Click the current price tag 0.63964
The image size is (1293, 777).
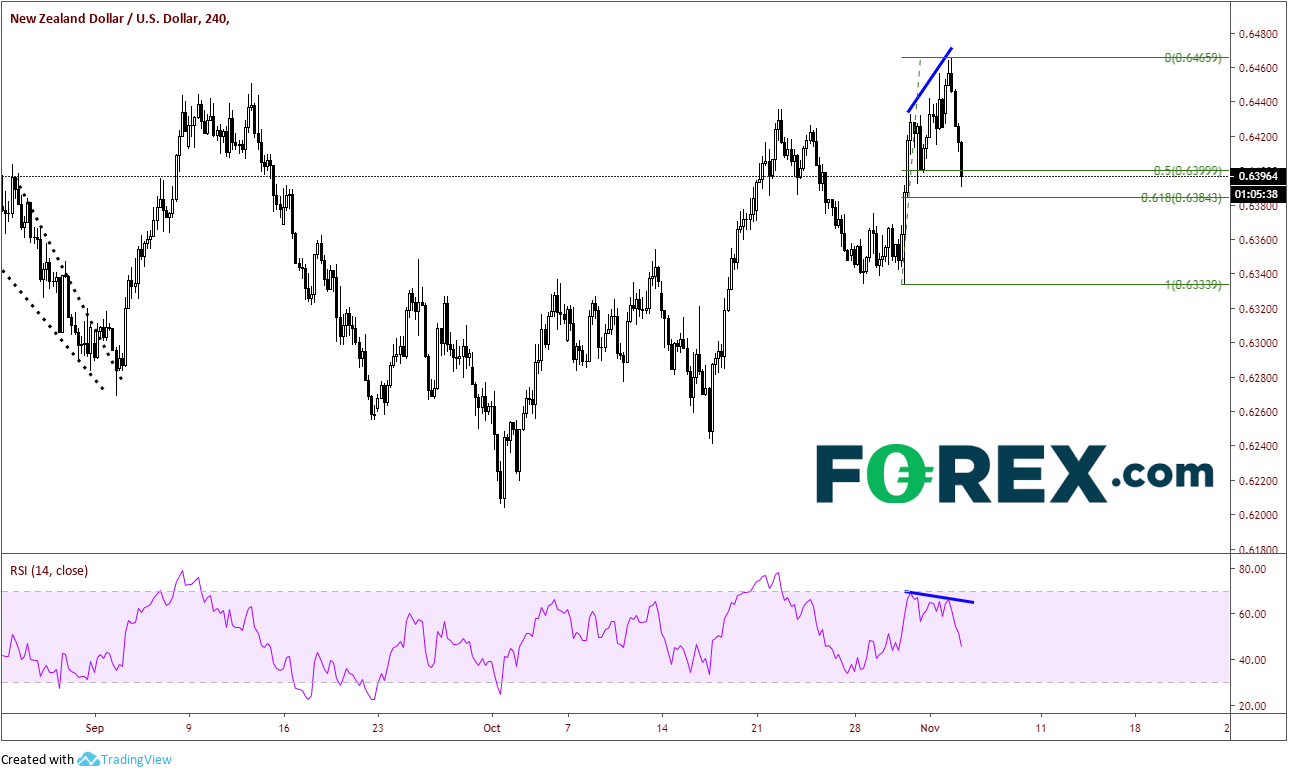coord(1259,176)
